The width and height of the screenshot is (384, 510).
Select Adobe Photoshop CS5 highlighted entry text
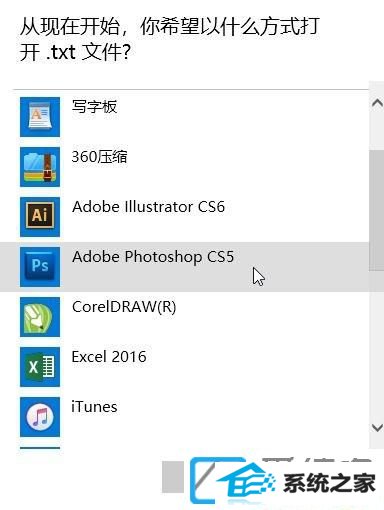(x=153, y=257)
